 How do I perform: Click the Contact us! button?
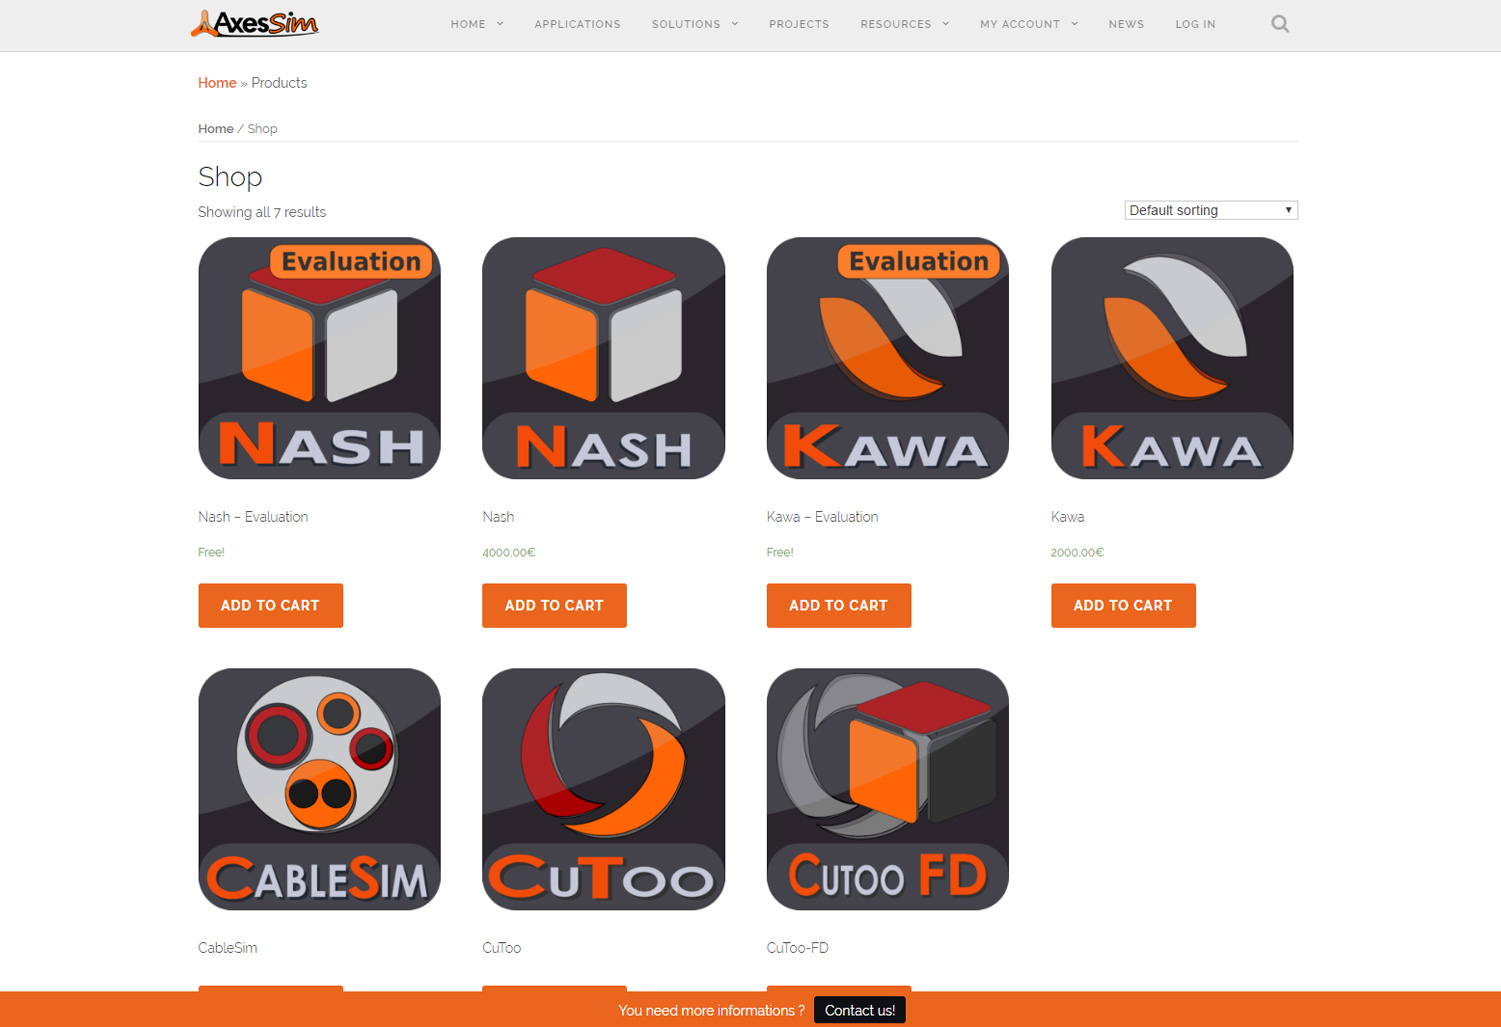tap(860, 1010)
